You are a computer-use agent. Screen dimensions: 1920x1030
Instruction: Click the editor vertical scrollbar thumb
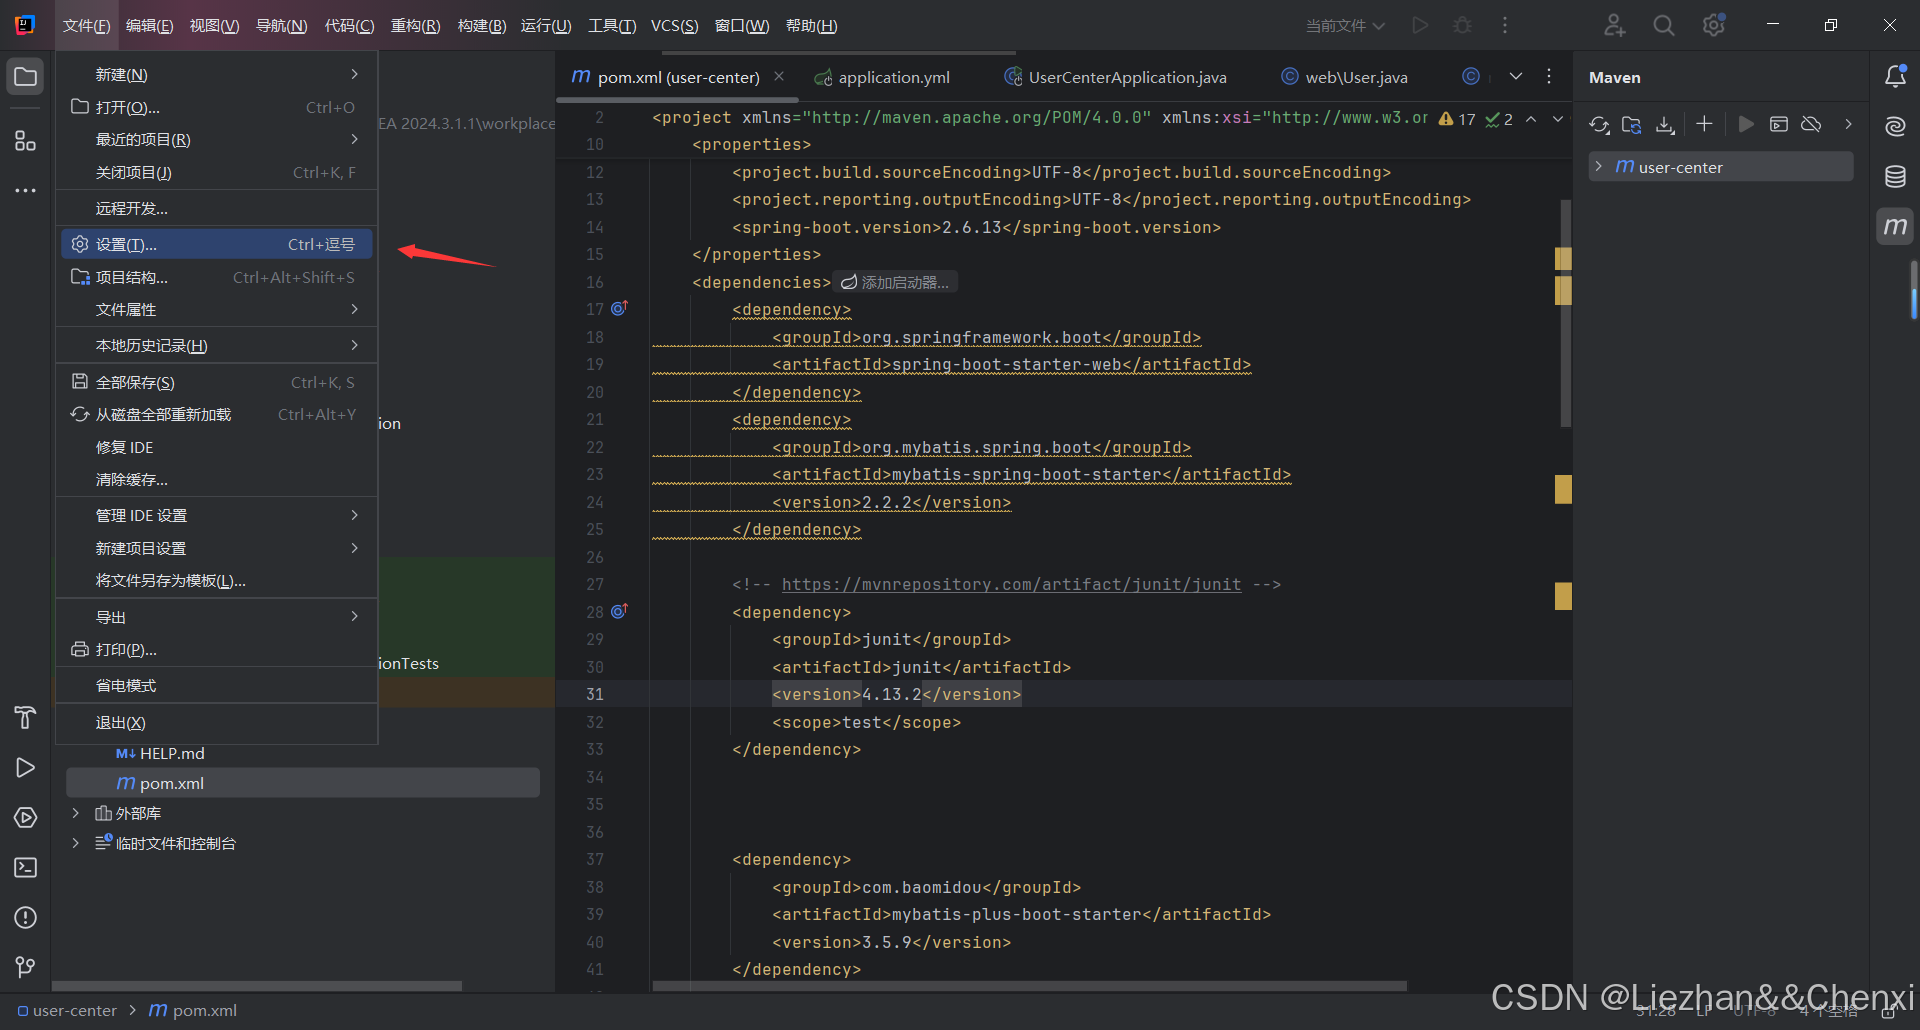point(1565,313)
